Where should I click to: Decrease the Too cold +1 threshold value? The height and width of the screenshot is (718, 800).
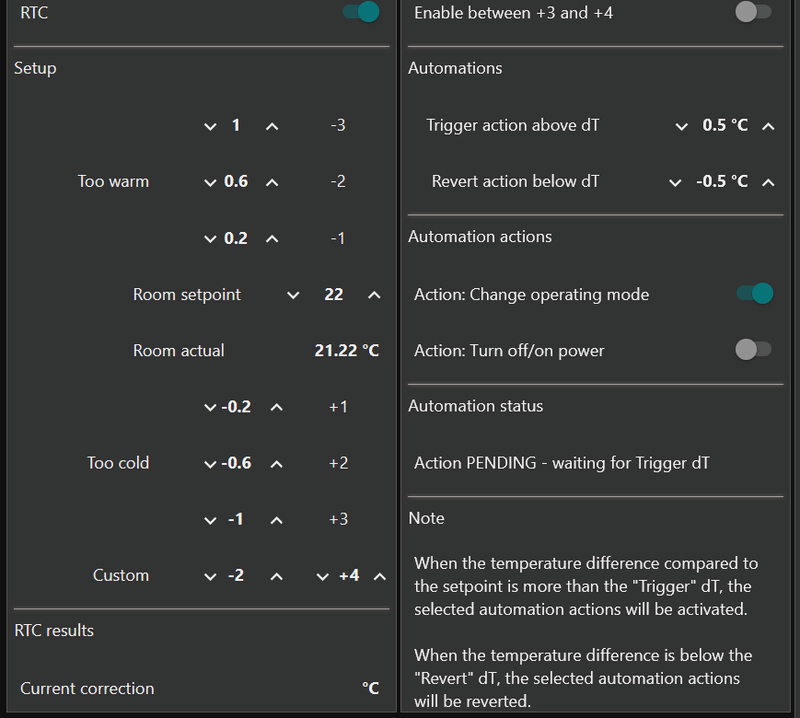[210, 407]
